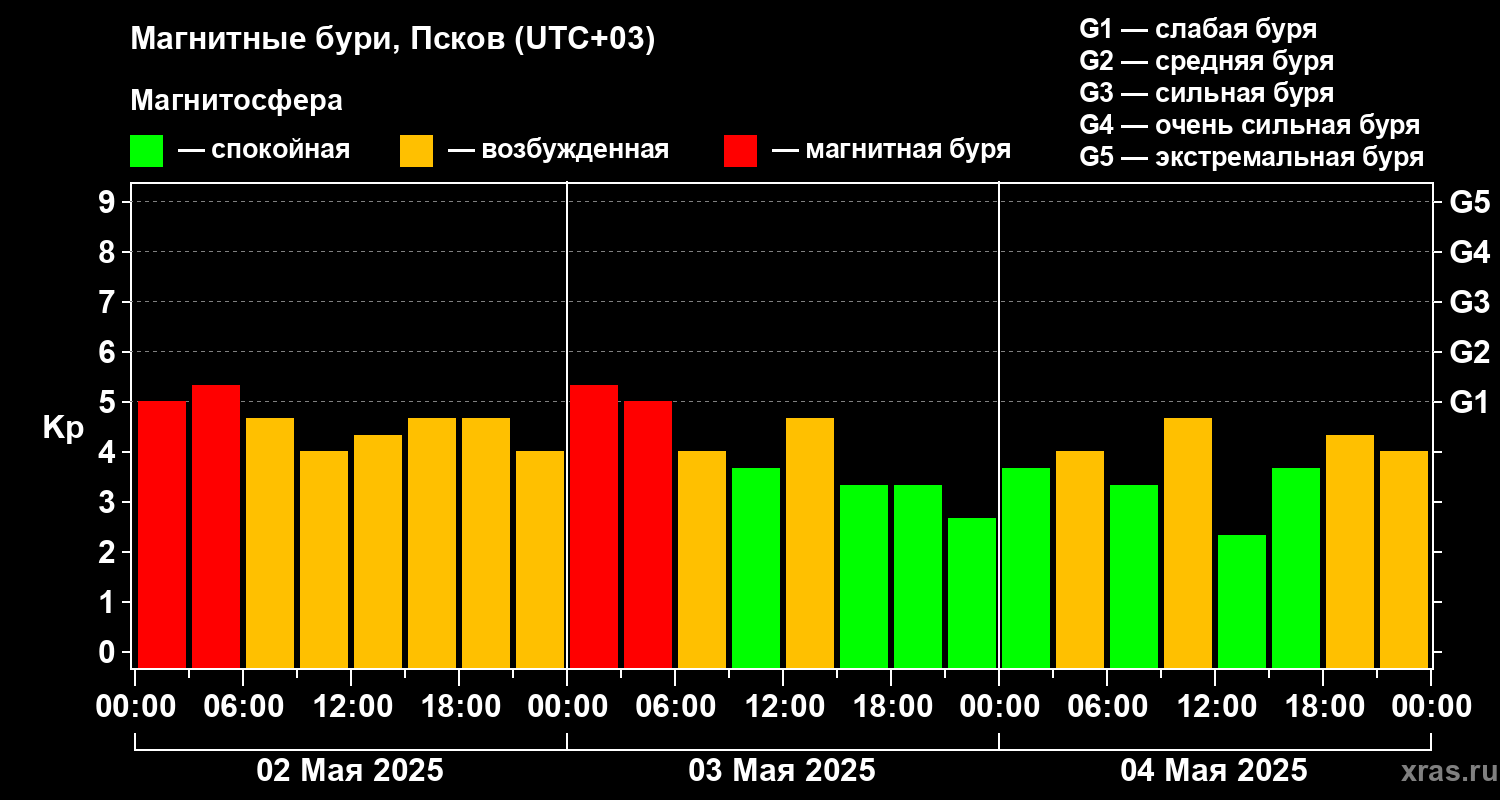
Task: Click the Магнитосфера legend heading
Action: click(236, 100)
